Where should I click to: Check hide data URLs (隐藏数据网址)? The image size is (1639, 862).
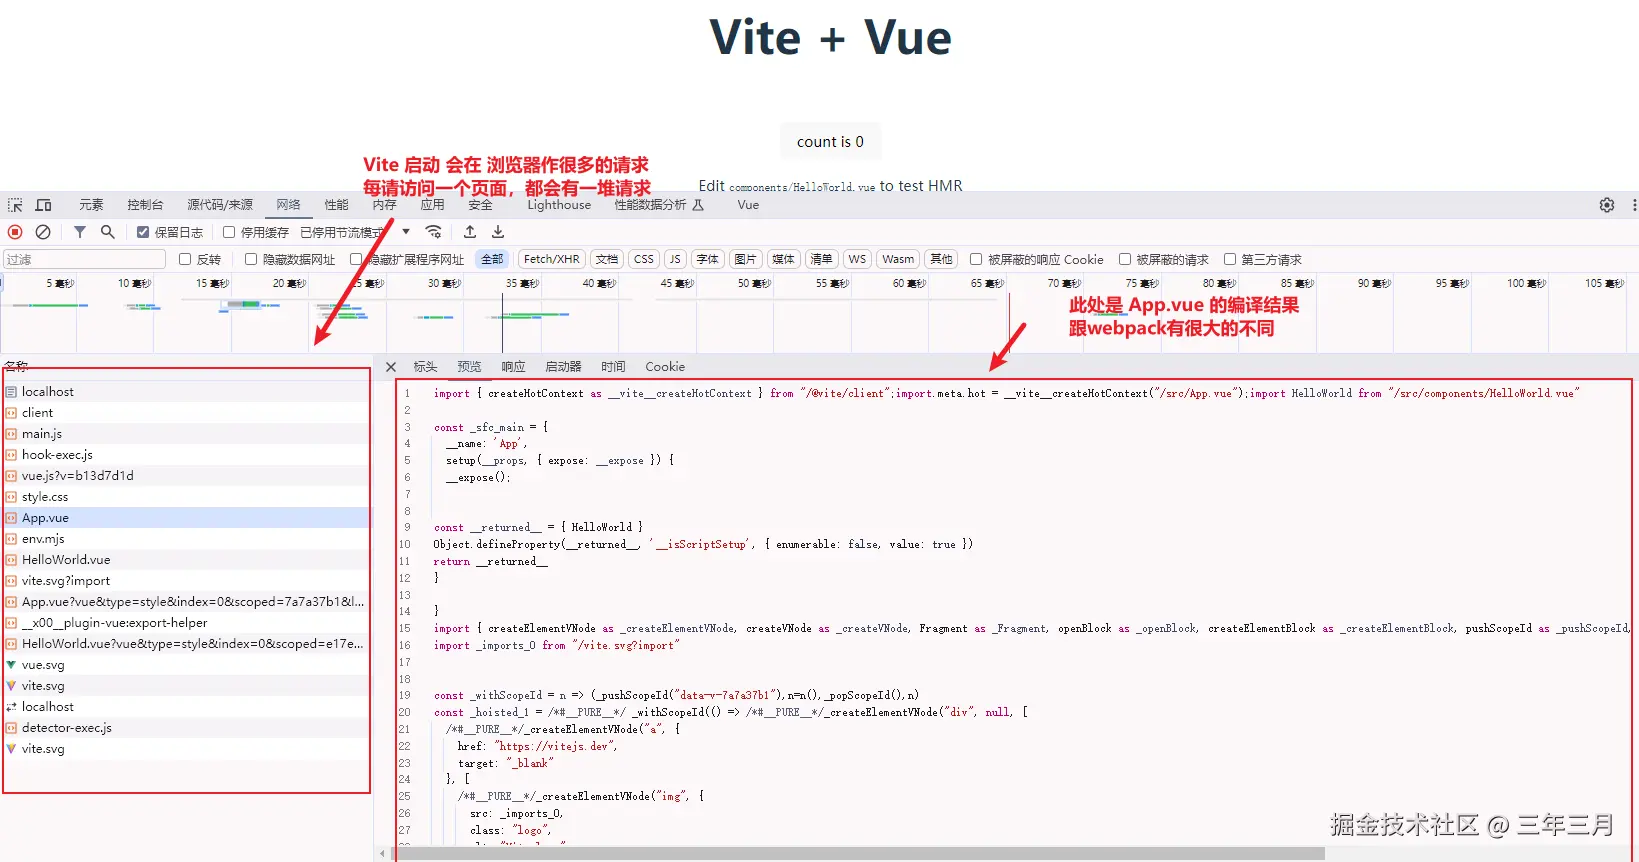pyautogui.click(x=251, y=259)
